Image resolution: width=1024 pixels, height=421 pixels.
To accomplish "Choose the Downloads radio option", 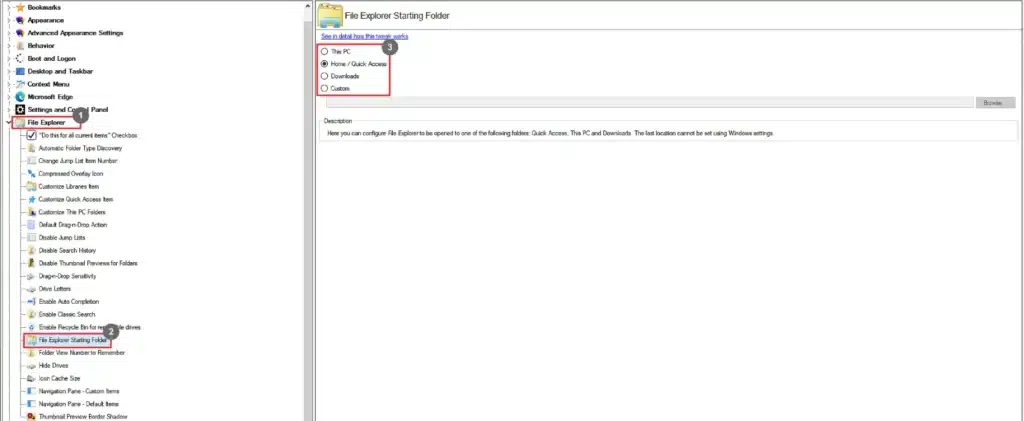I will (x=325, y=76).
